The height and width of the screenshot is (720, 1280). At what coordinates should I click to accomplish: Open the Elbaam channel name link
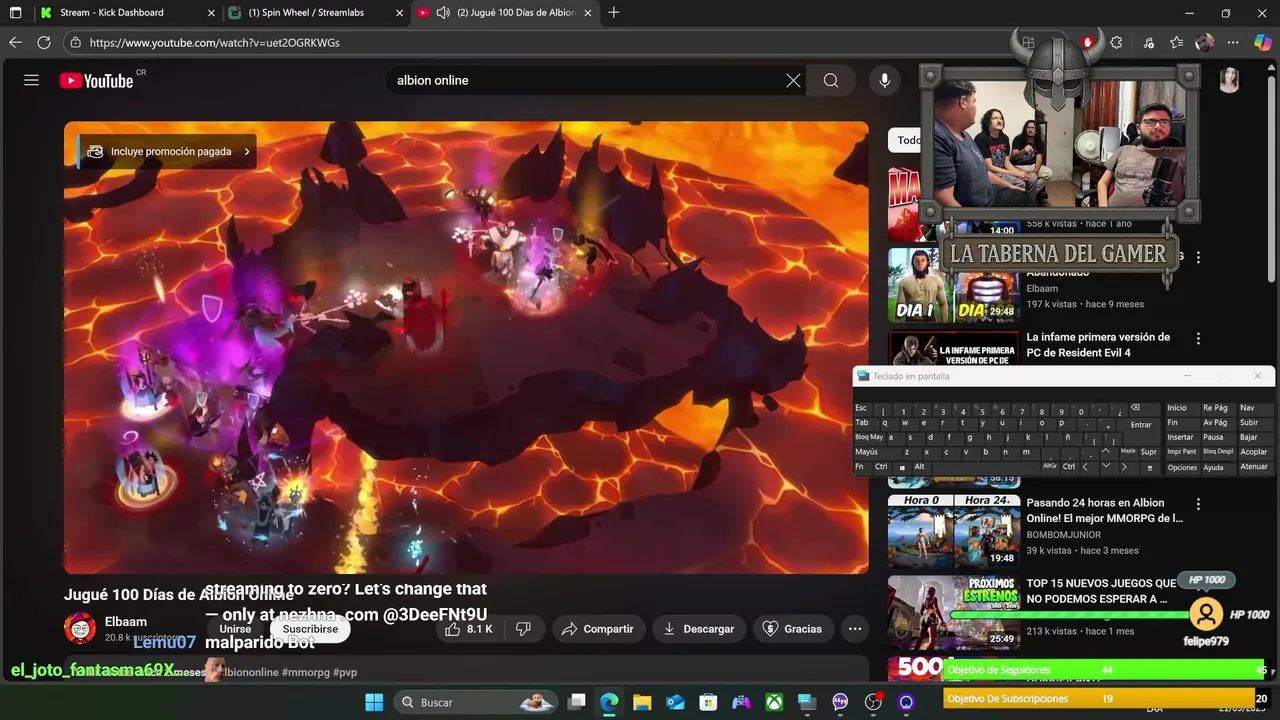(x=126, y=621)
